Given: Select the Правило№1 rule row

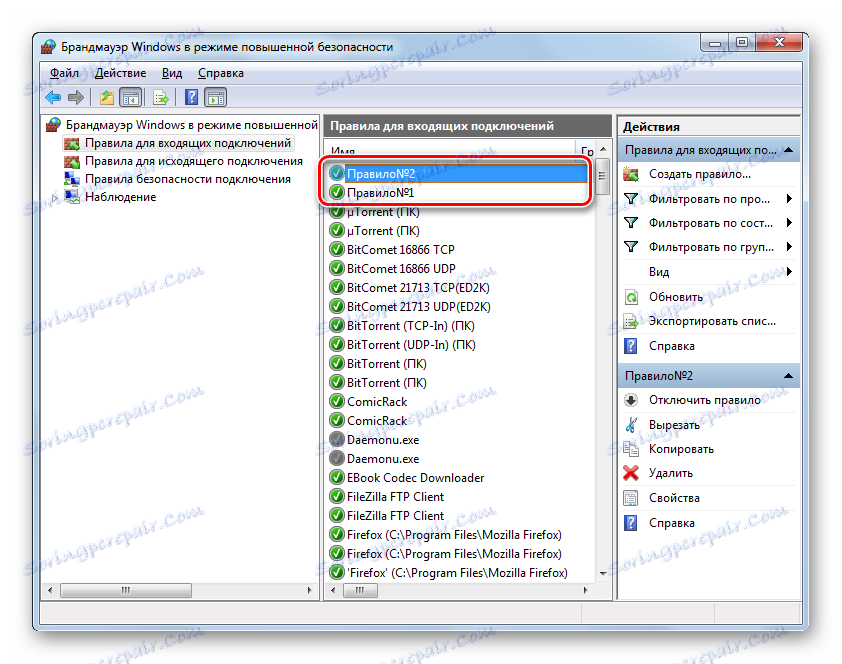Looking at the screenshot, I should 458,192.
